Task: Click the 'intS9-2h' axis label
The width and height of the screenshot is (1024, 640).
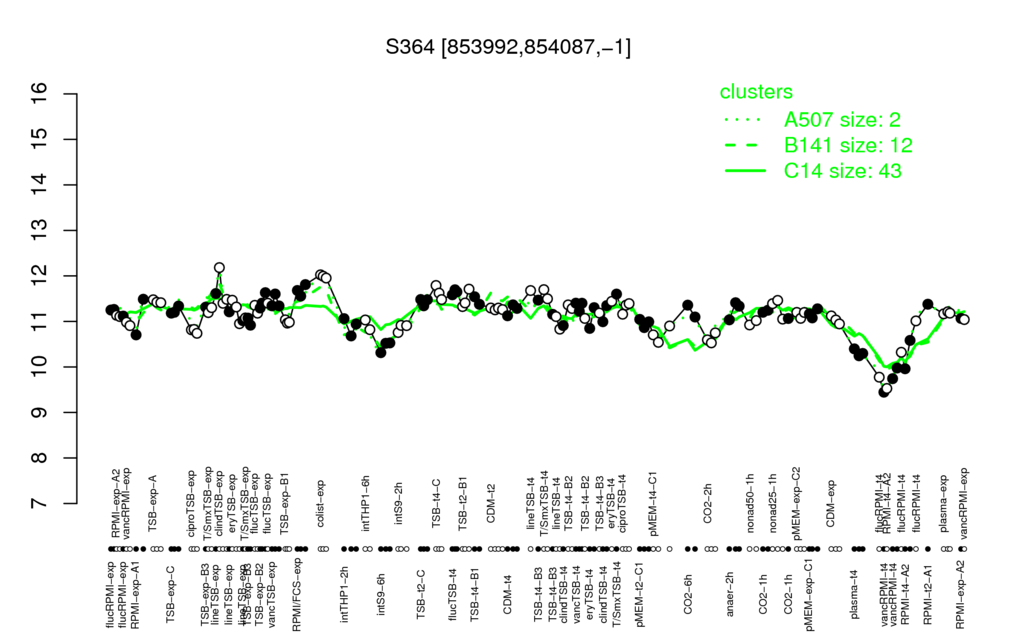Action: point(399,505)
